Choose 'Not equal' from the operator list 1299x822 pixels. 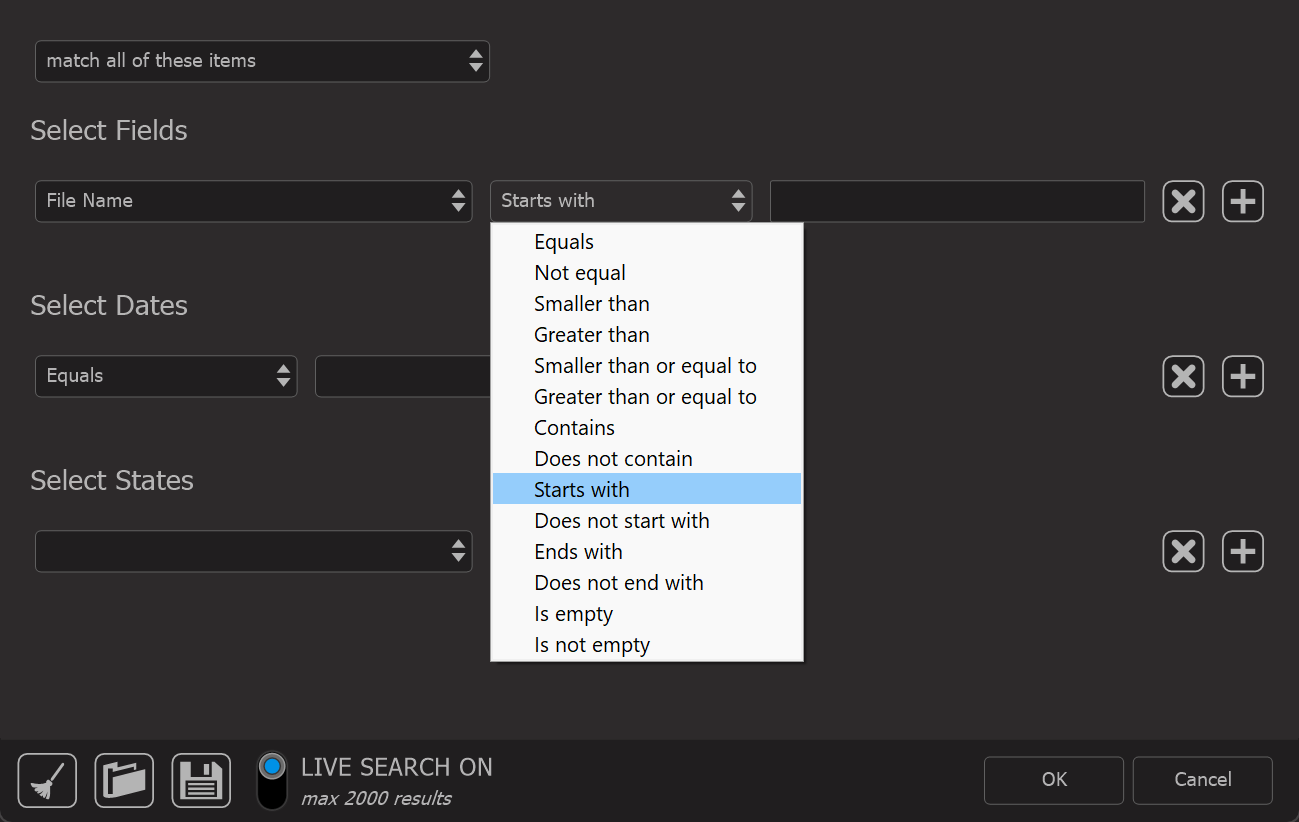[647, 273]
